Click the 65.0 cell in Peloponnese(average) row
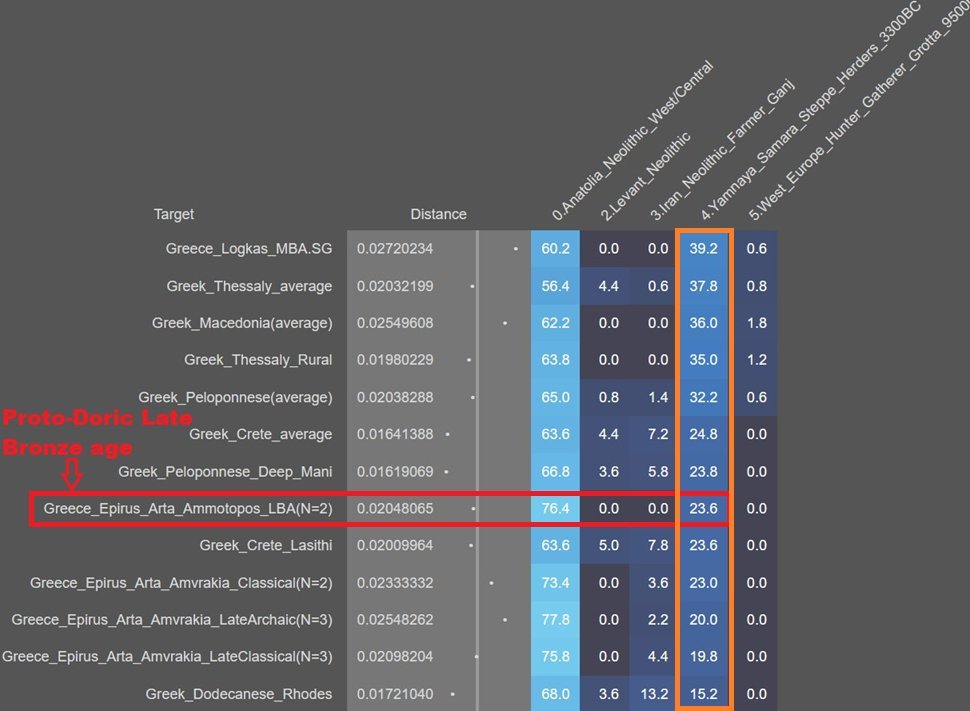This screenshot has width=970, height=711. pos(556,397)
